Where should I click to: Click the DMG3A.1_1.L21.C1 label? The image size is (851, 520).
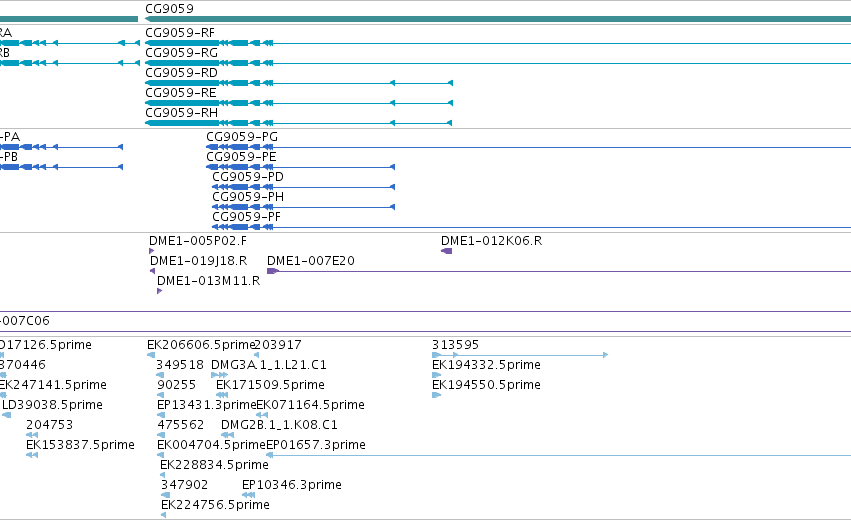click(269, 365)
